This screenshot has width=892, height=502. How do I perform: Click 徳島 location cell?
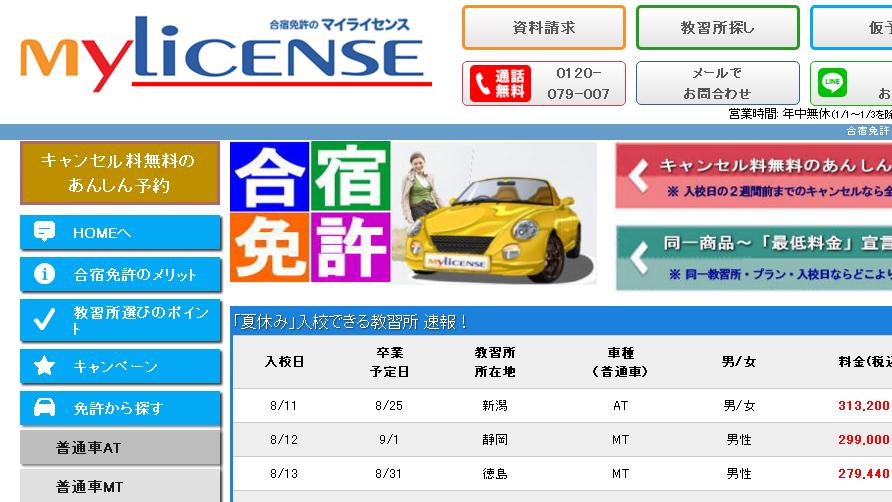(495, 474)
